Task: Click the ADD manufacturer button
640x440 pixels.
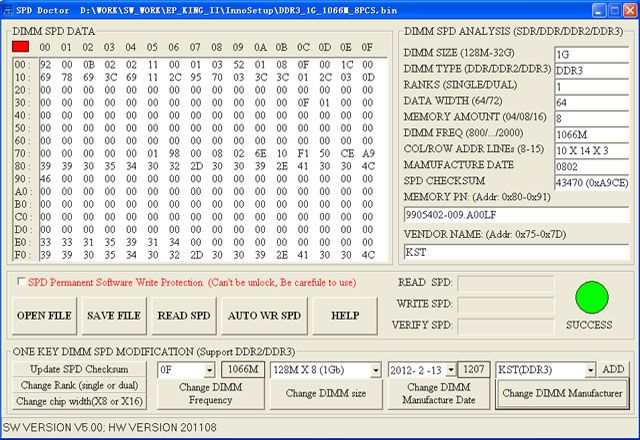Action: pos(613,369)
